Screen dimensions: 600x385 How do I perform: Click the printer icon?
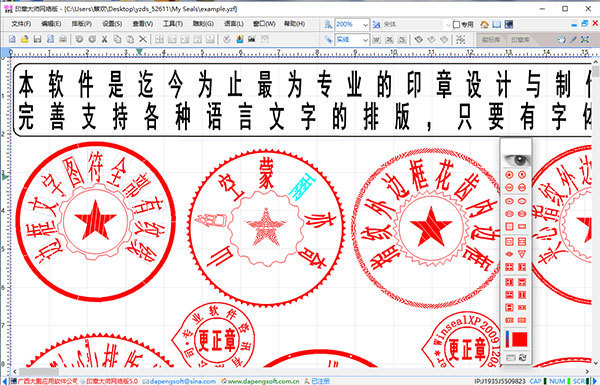[x=63, y=39]
